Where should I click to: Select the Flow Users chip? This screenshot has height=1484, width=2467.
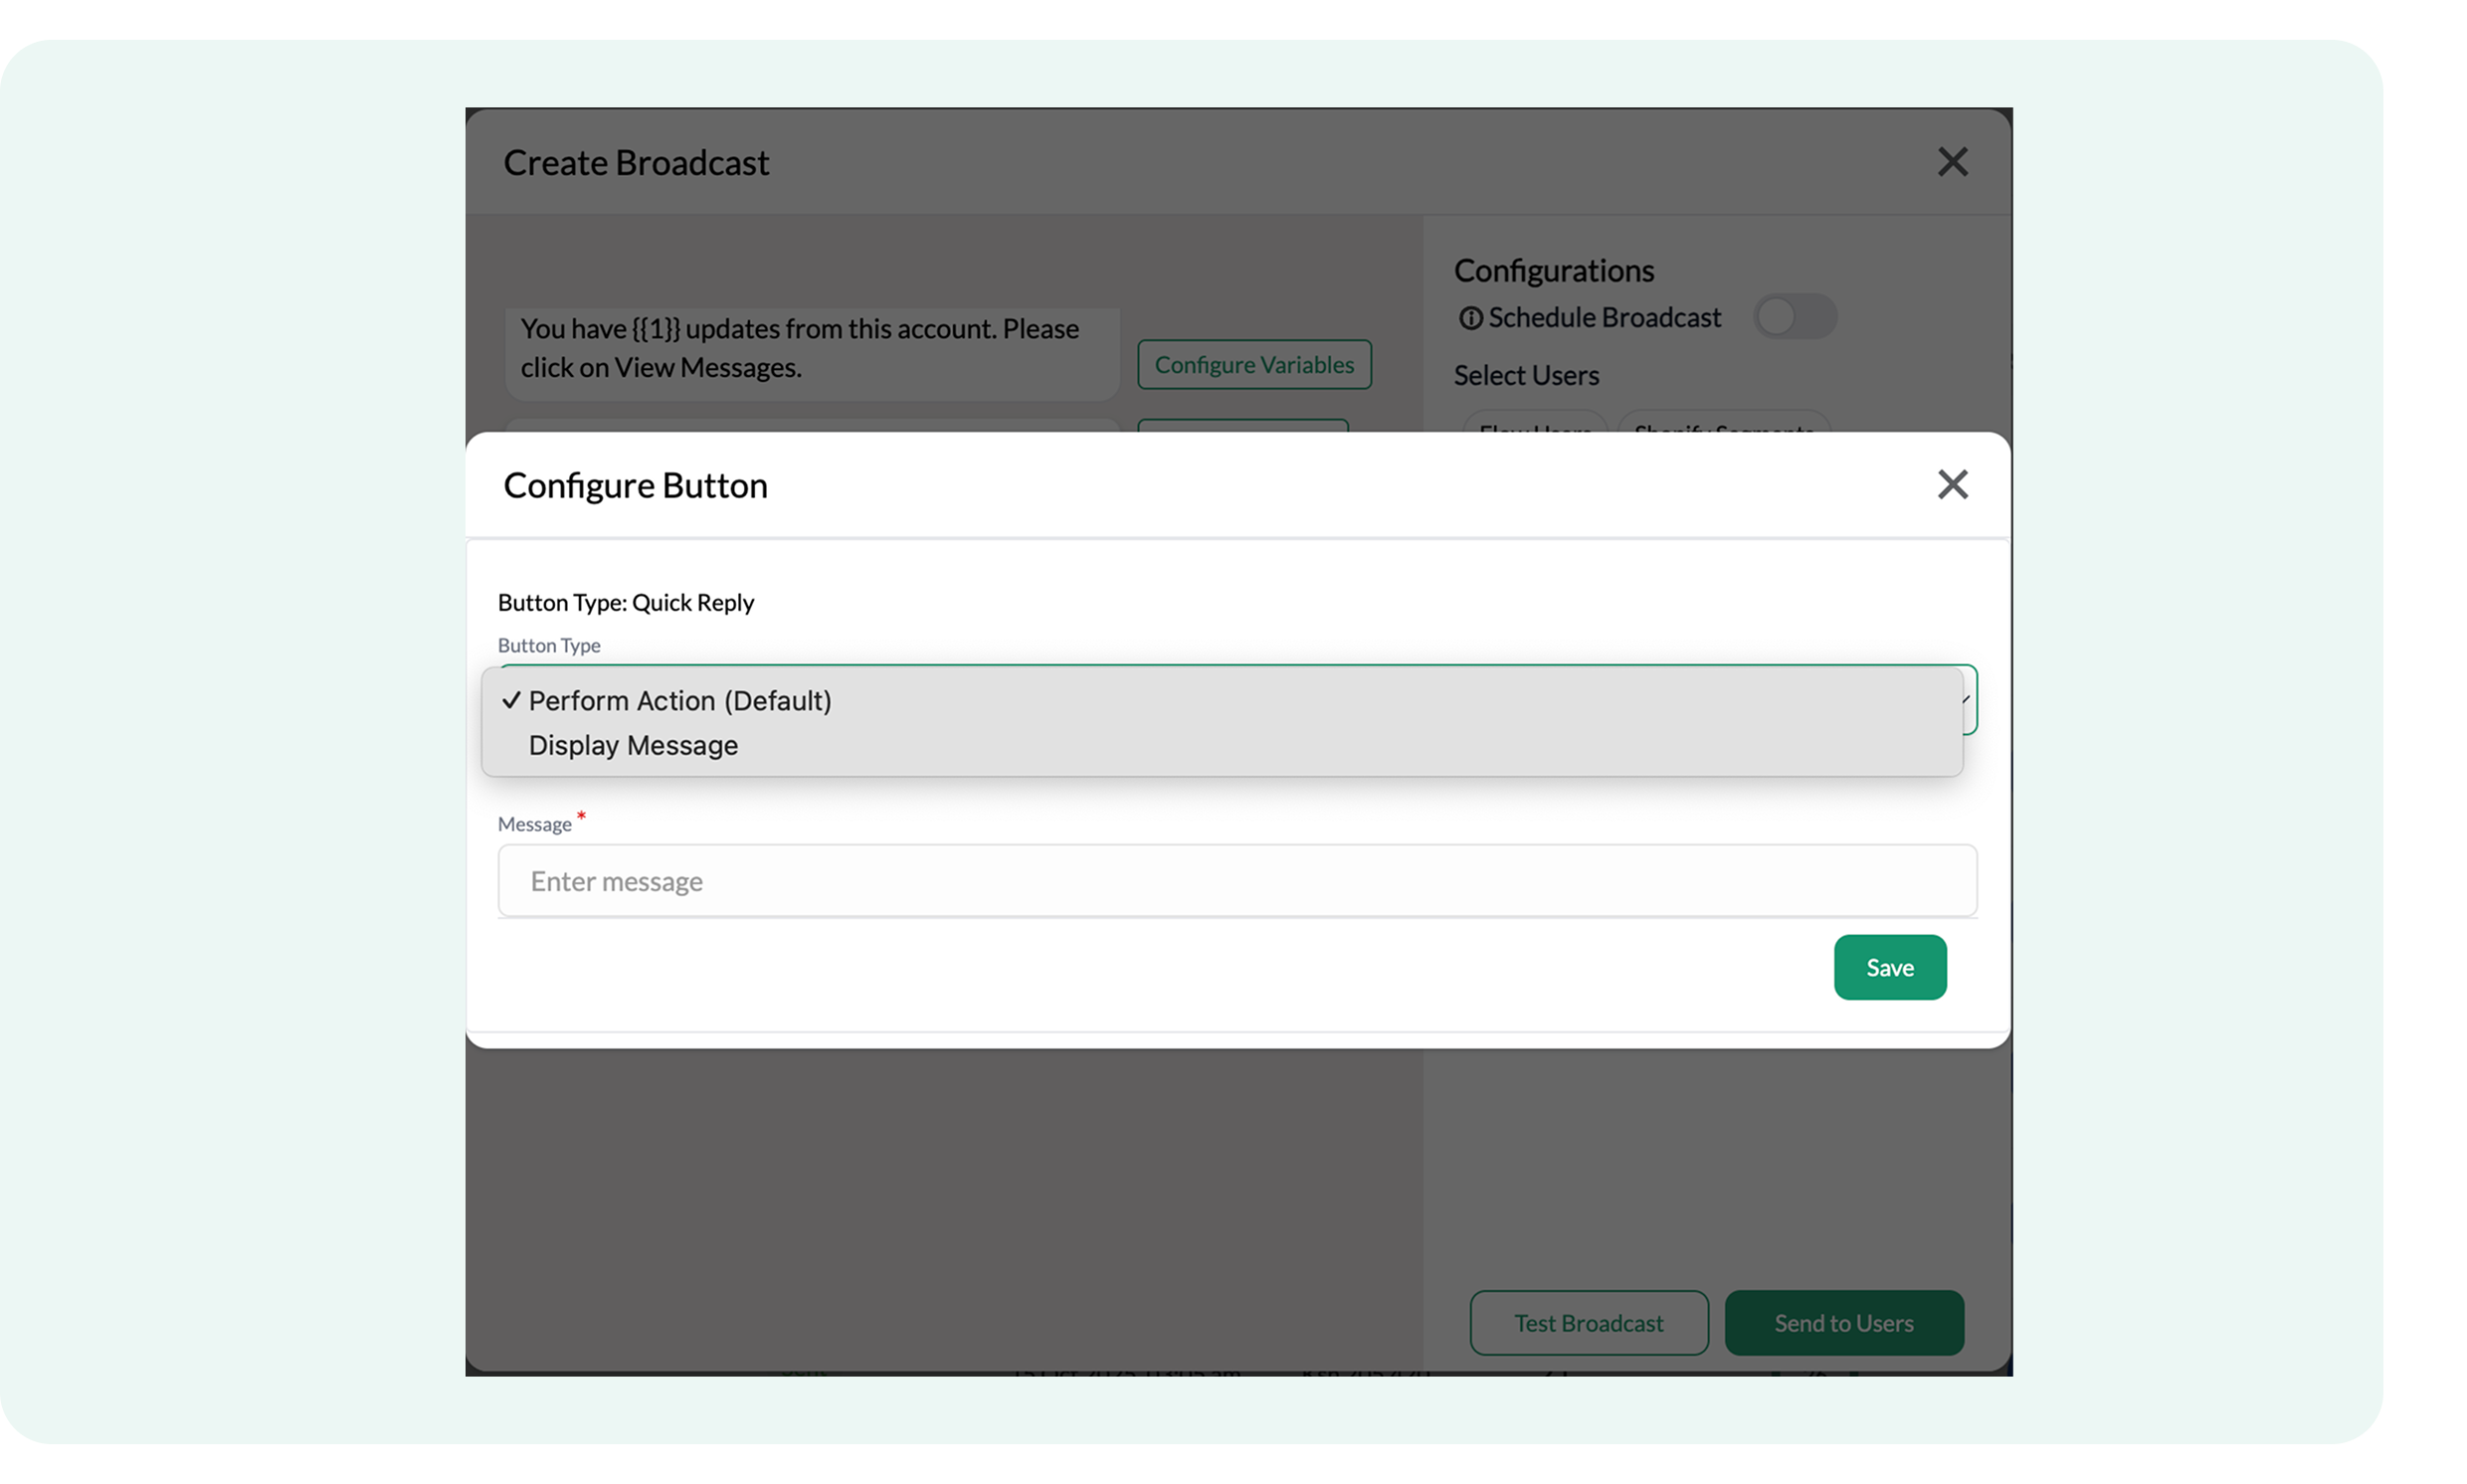pyautogui.click(x=1534, y=424)
